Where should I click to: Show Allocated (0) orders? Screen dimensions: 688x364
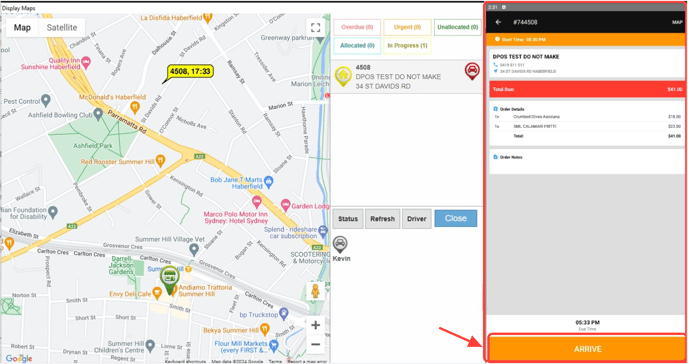pyautogui.click(x=357, y=46)
